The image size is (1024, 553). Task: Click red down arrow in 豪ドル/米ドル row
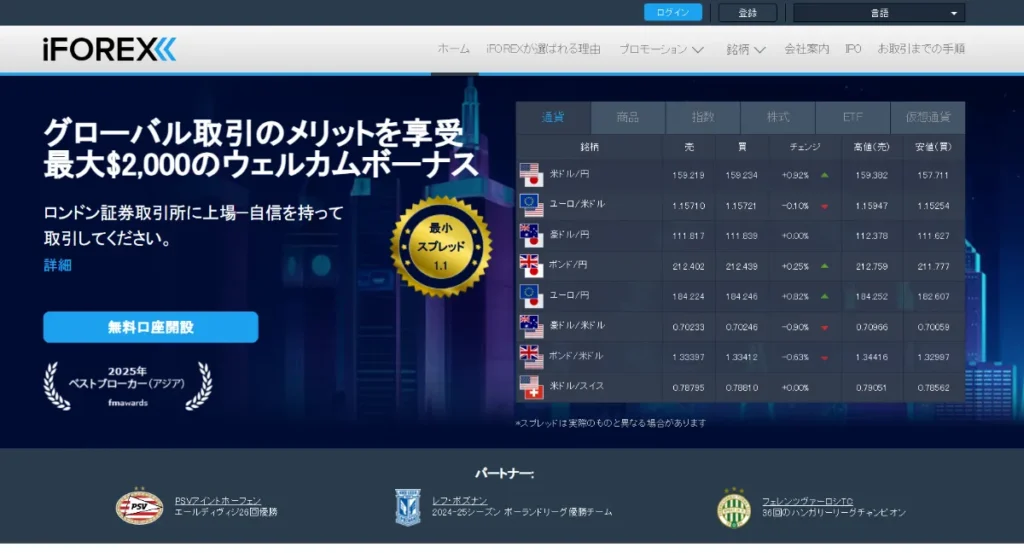click(x=825, y=328)
